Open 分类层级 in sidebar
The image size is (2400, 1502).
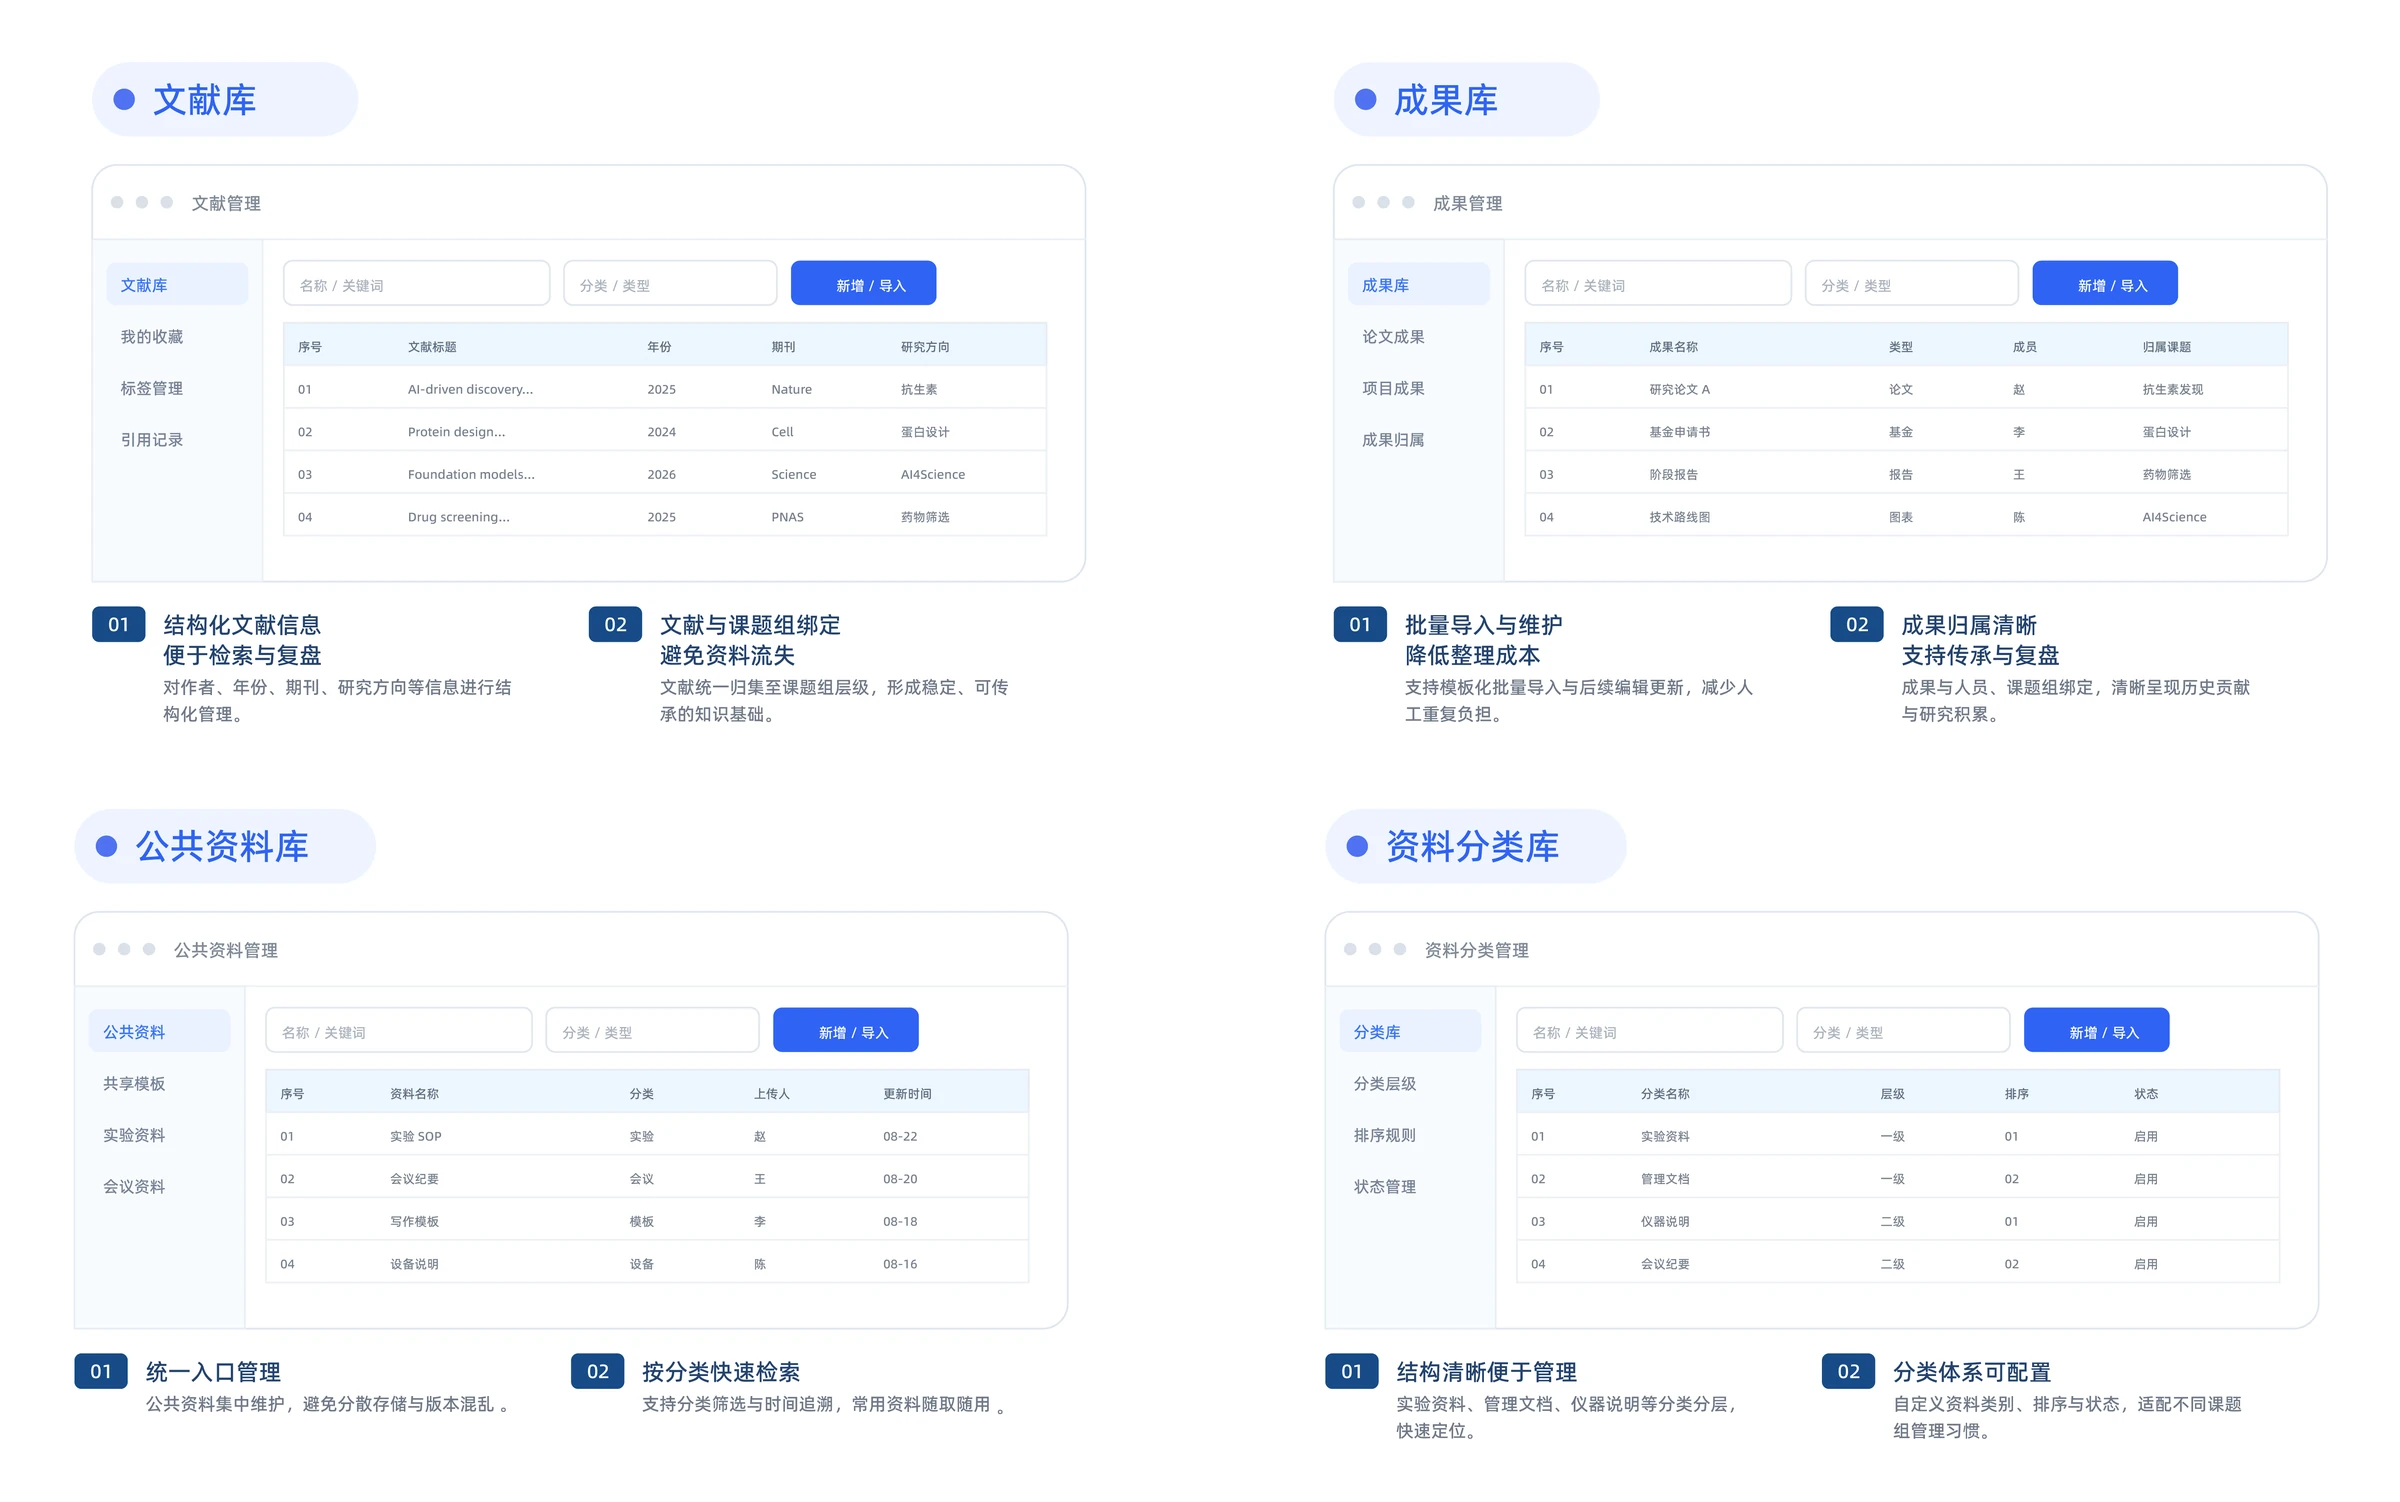click(x=1385, y=1083)
